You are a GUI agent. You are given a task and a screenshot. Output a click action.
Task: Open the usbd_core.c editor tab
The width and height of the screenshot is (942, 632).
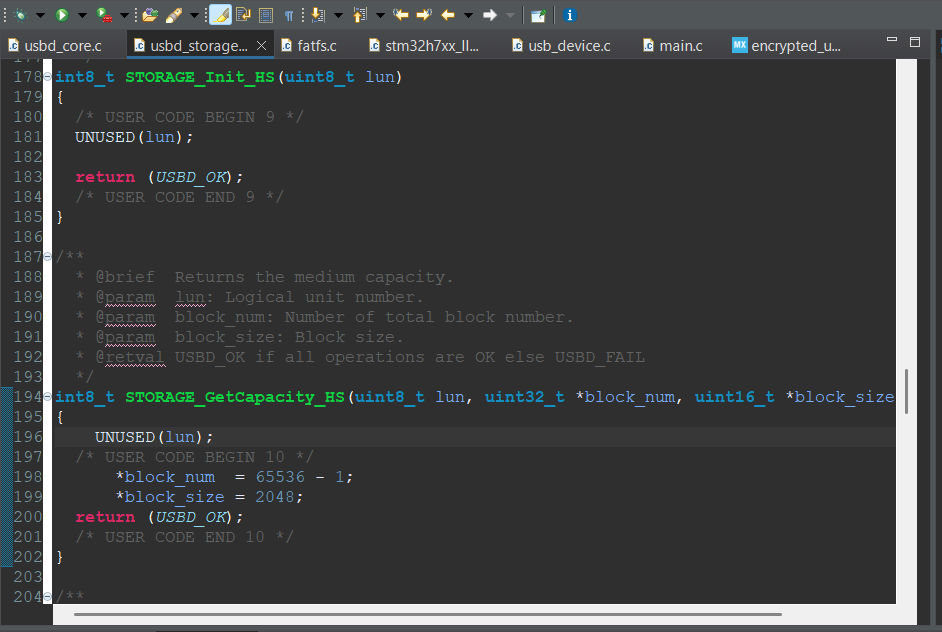[62, 46]
